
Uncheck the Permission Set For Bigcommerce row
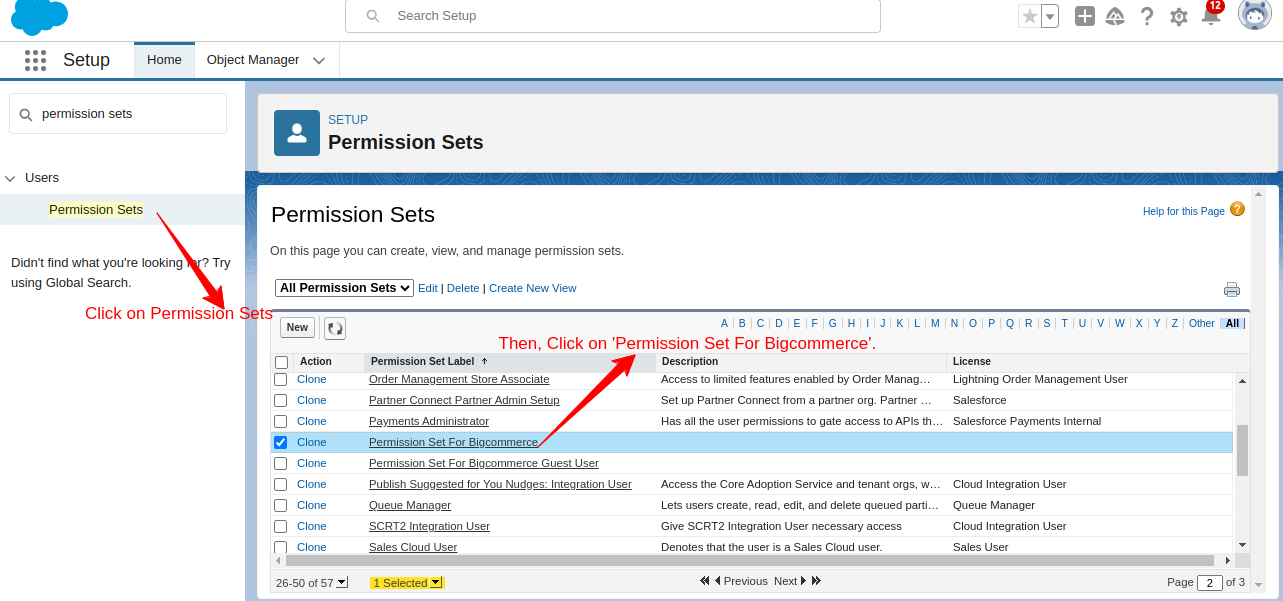(x=281, y=443)
